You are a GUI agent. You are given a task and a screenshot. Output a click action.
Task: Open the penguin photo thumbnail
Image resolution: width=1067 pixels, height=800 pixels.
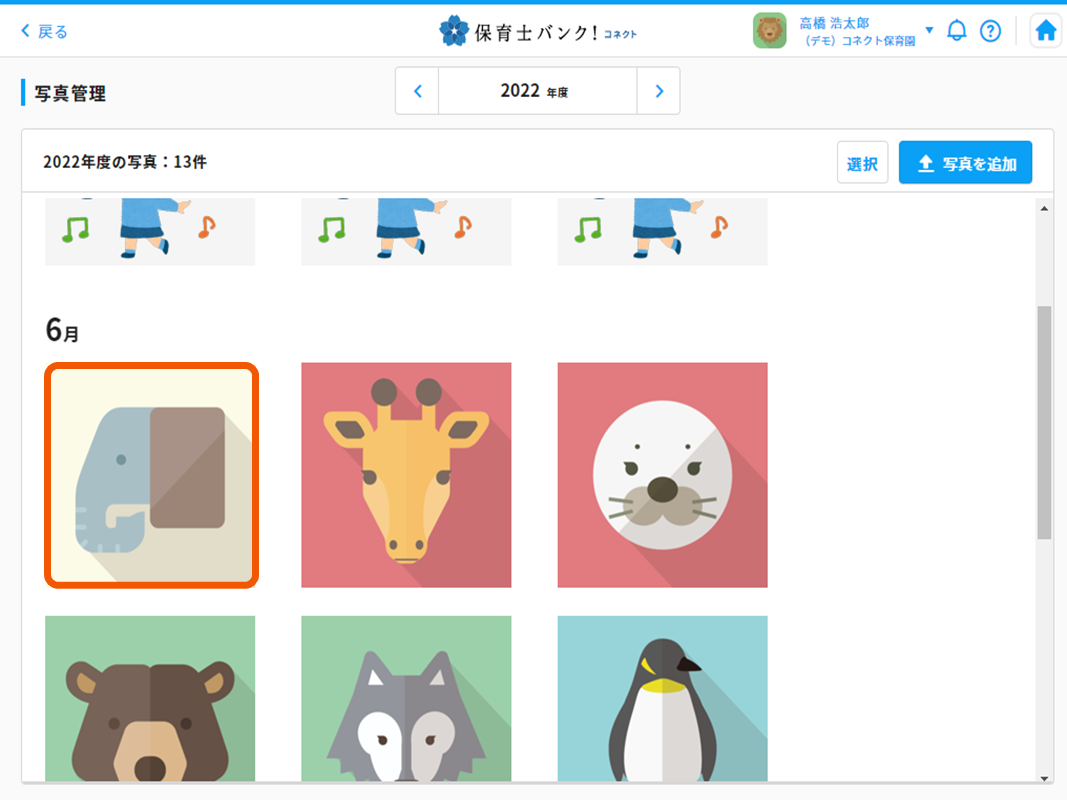(x=662, y=698)
